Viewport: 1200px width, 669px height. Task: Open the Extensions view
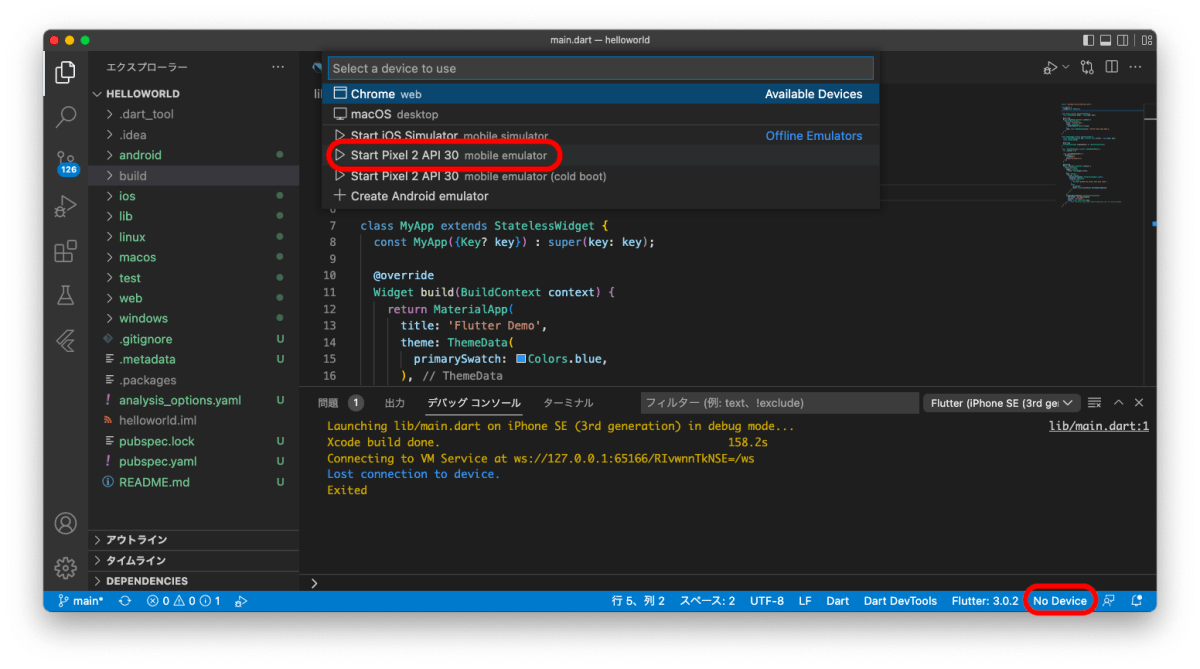[66, 251]
